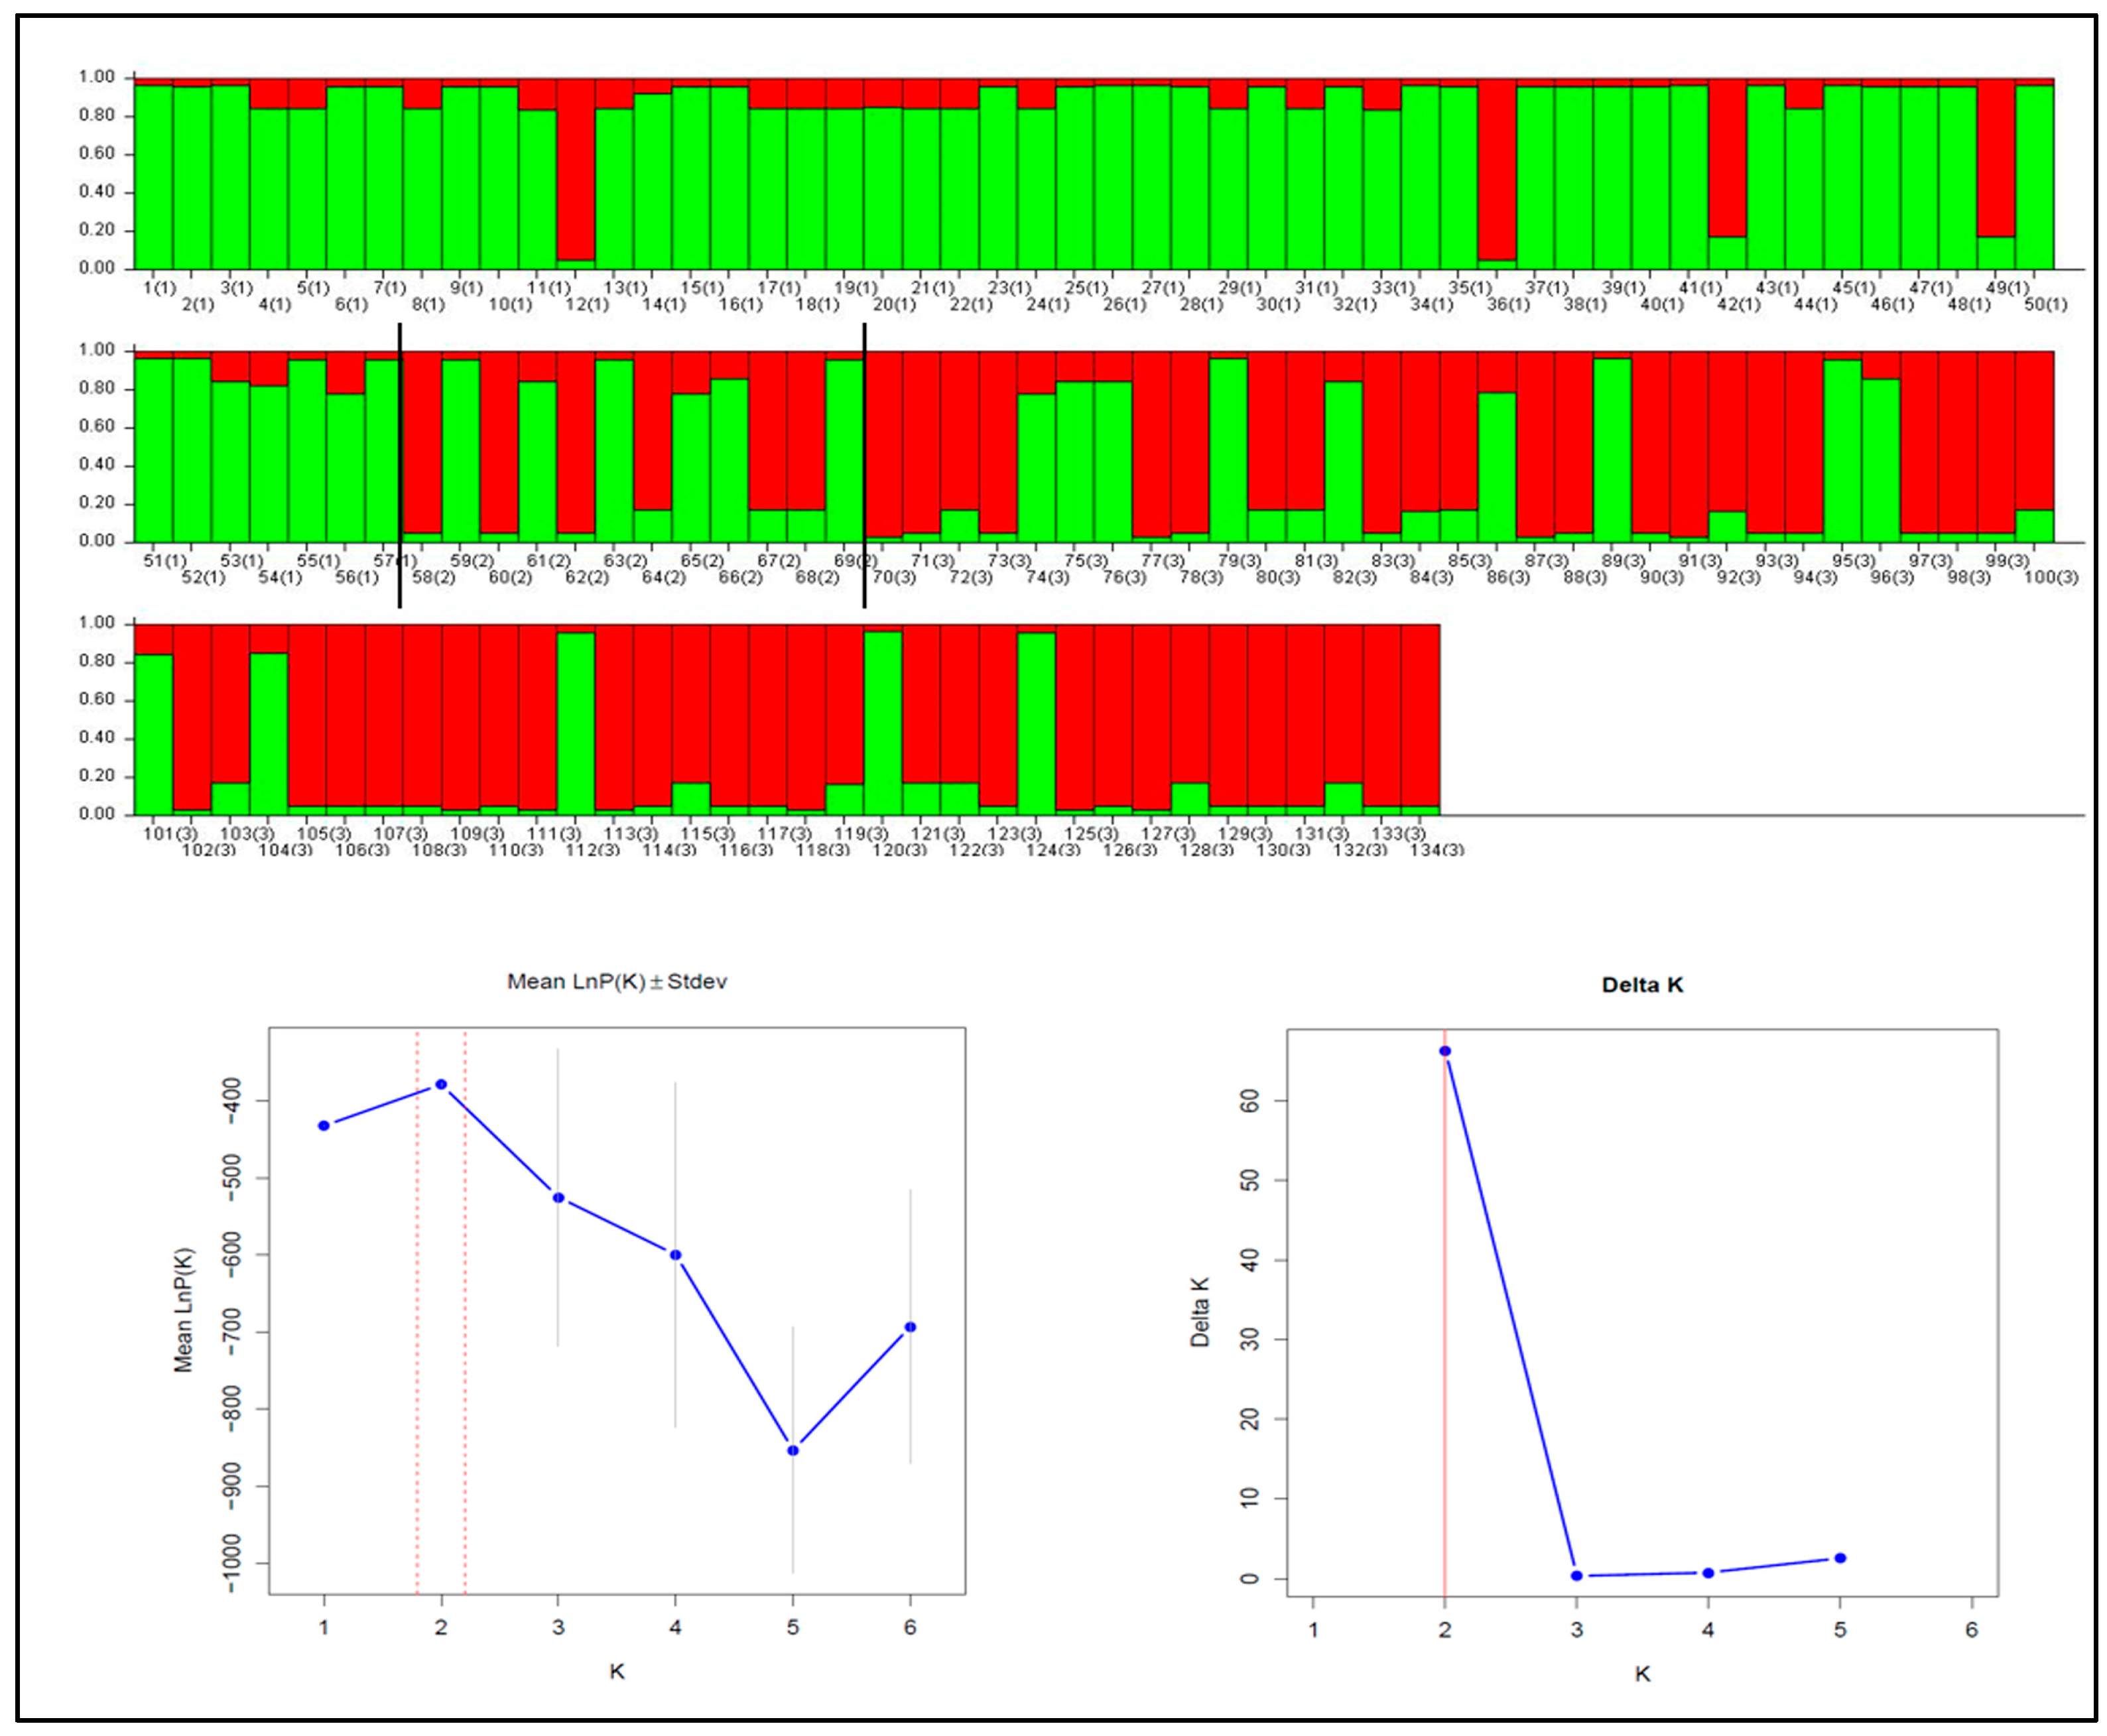The width and height of the screenshot is (2107, 1736).
Task: Select the K=4 data point on Mean LnP(K) plot
Action: tap(675, 1255)
